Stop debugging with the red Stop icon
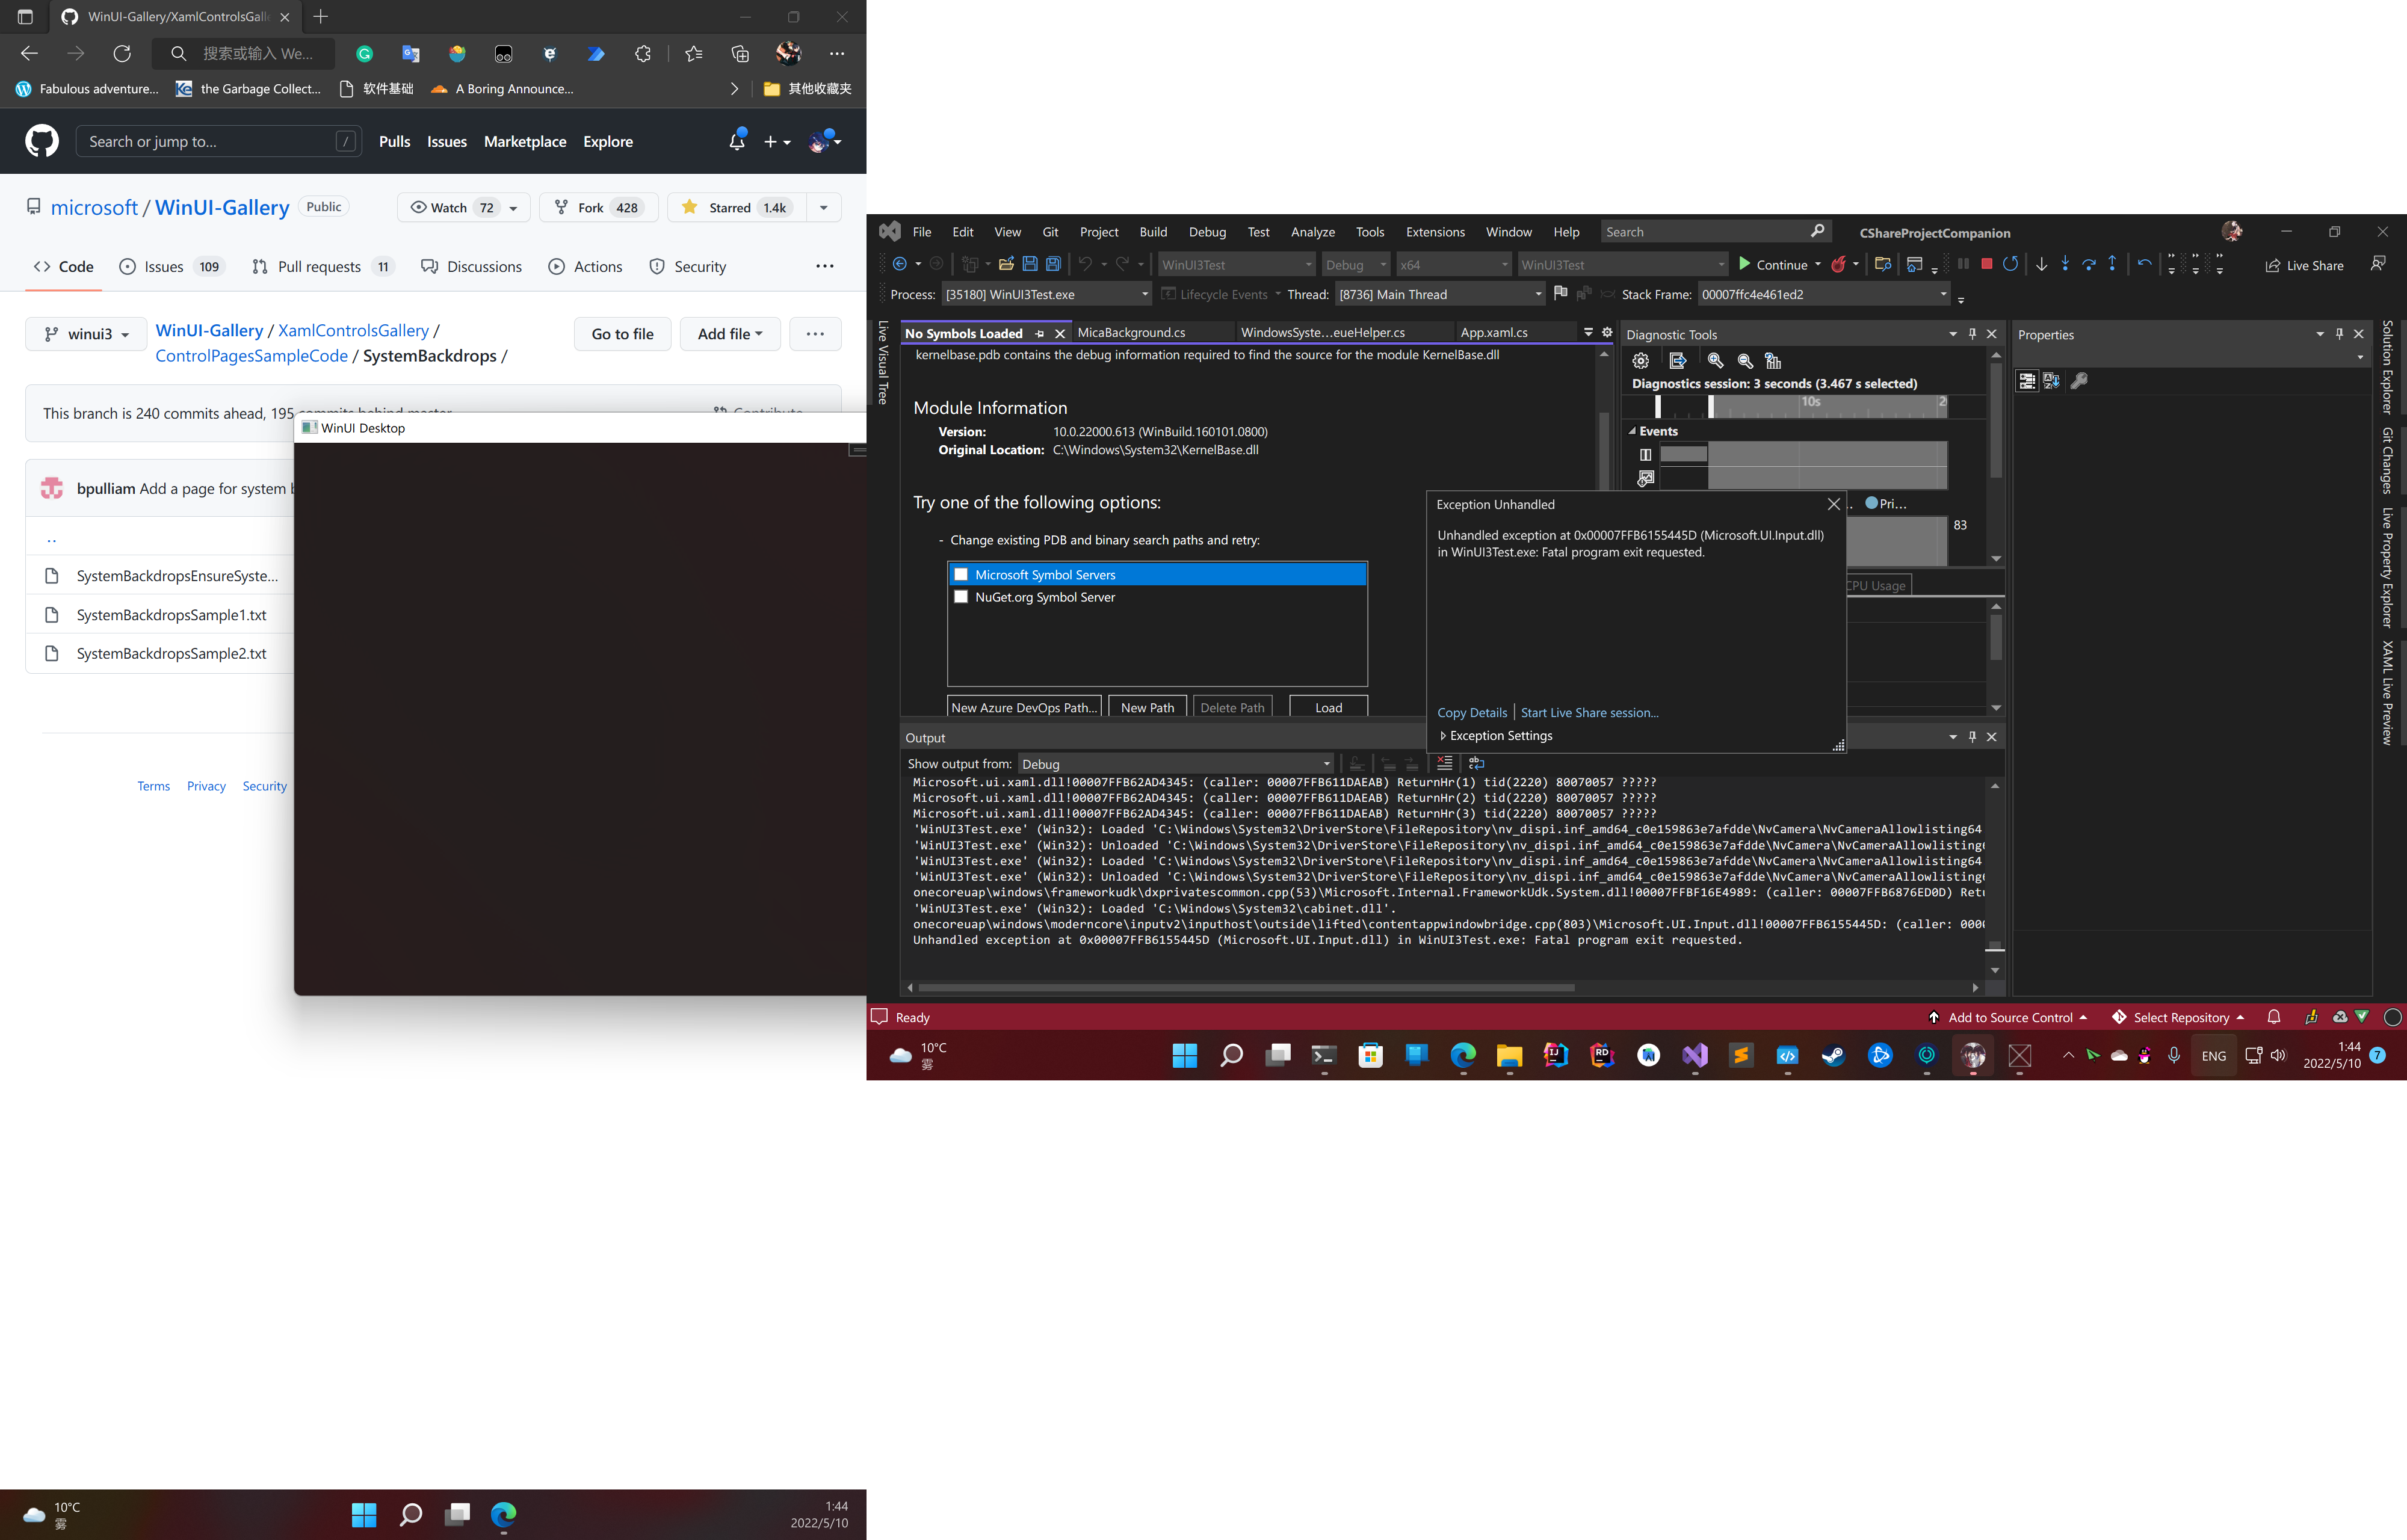Screen dimensions: 2407x1540 1987,264
